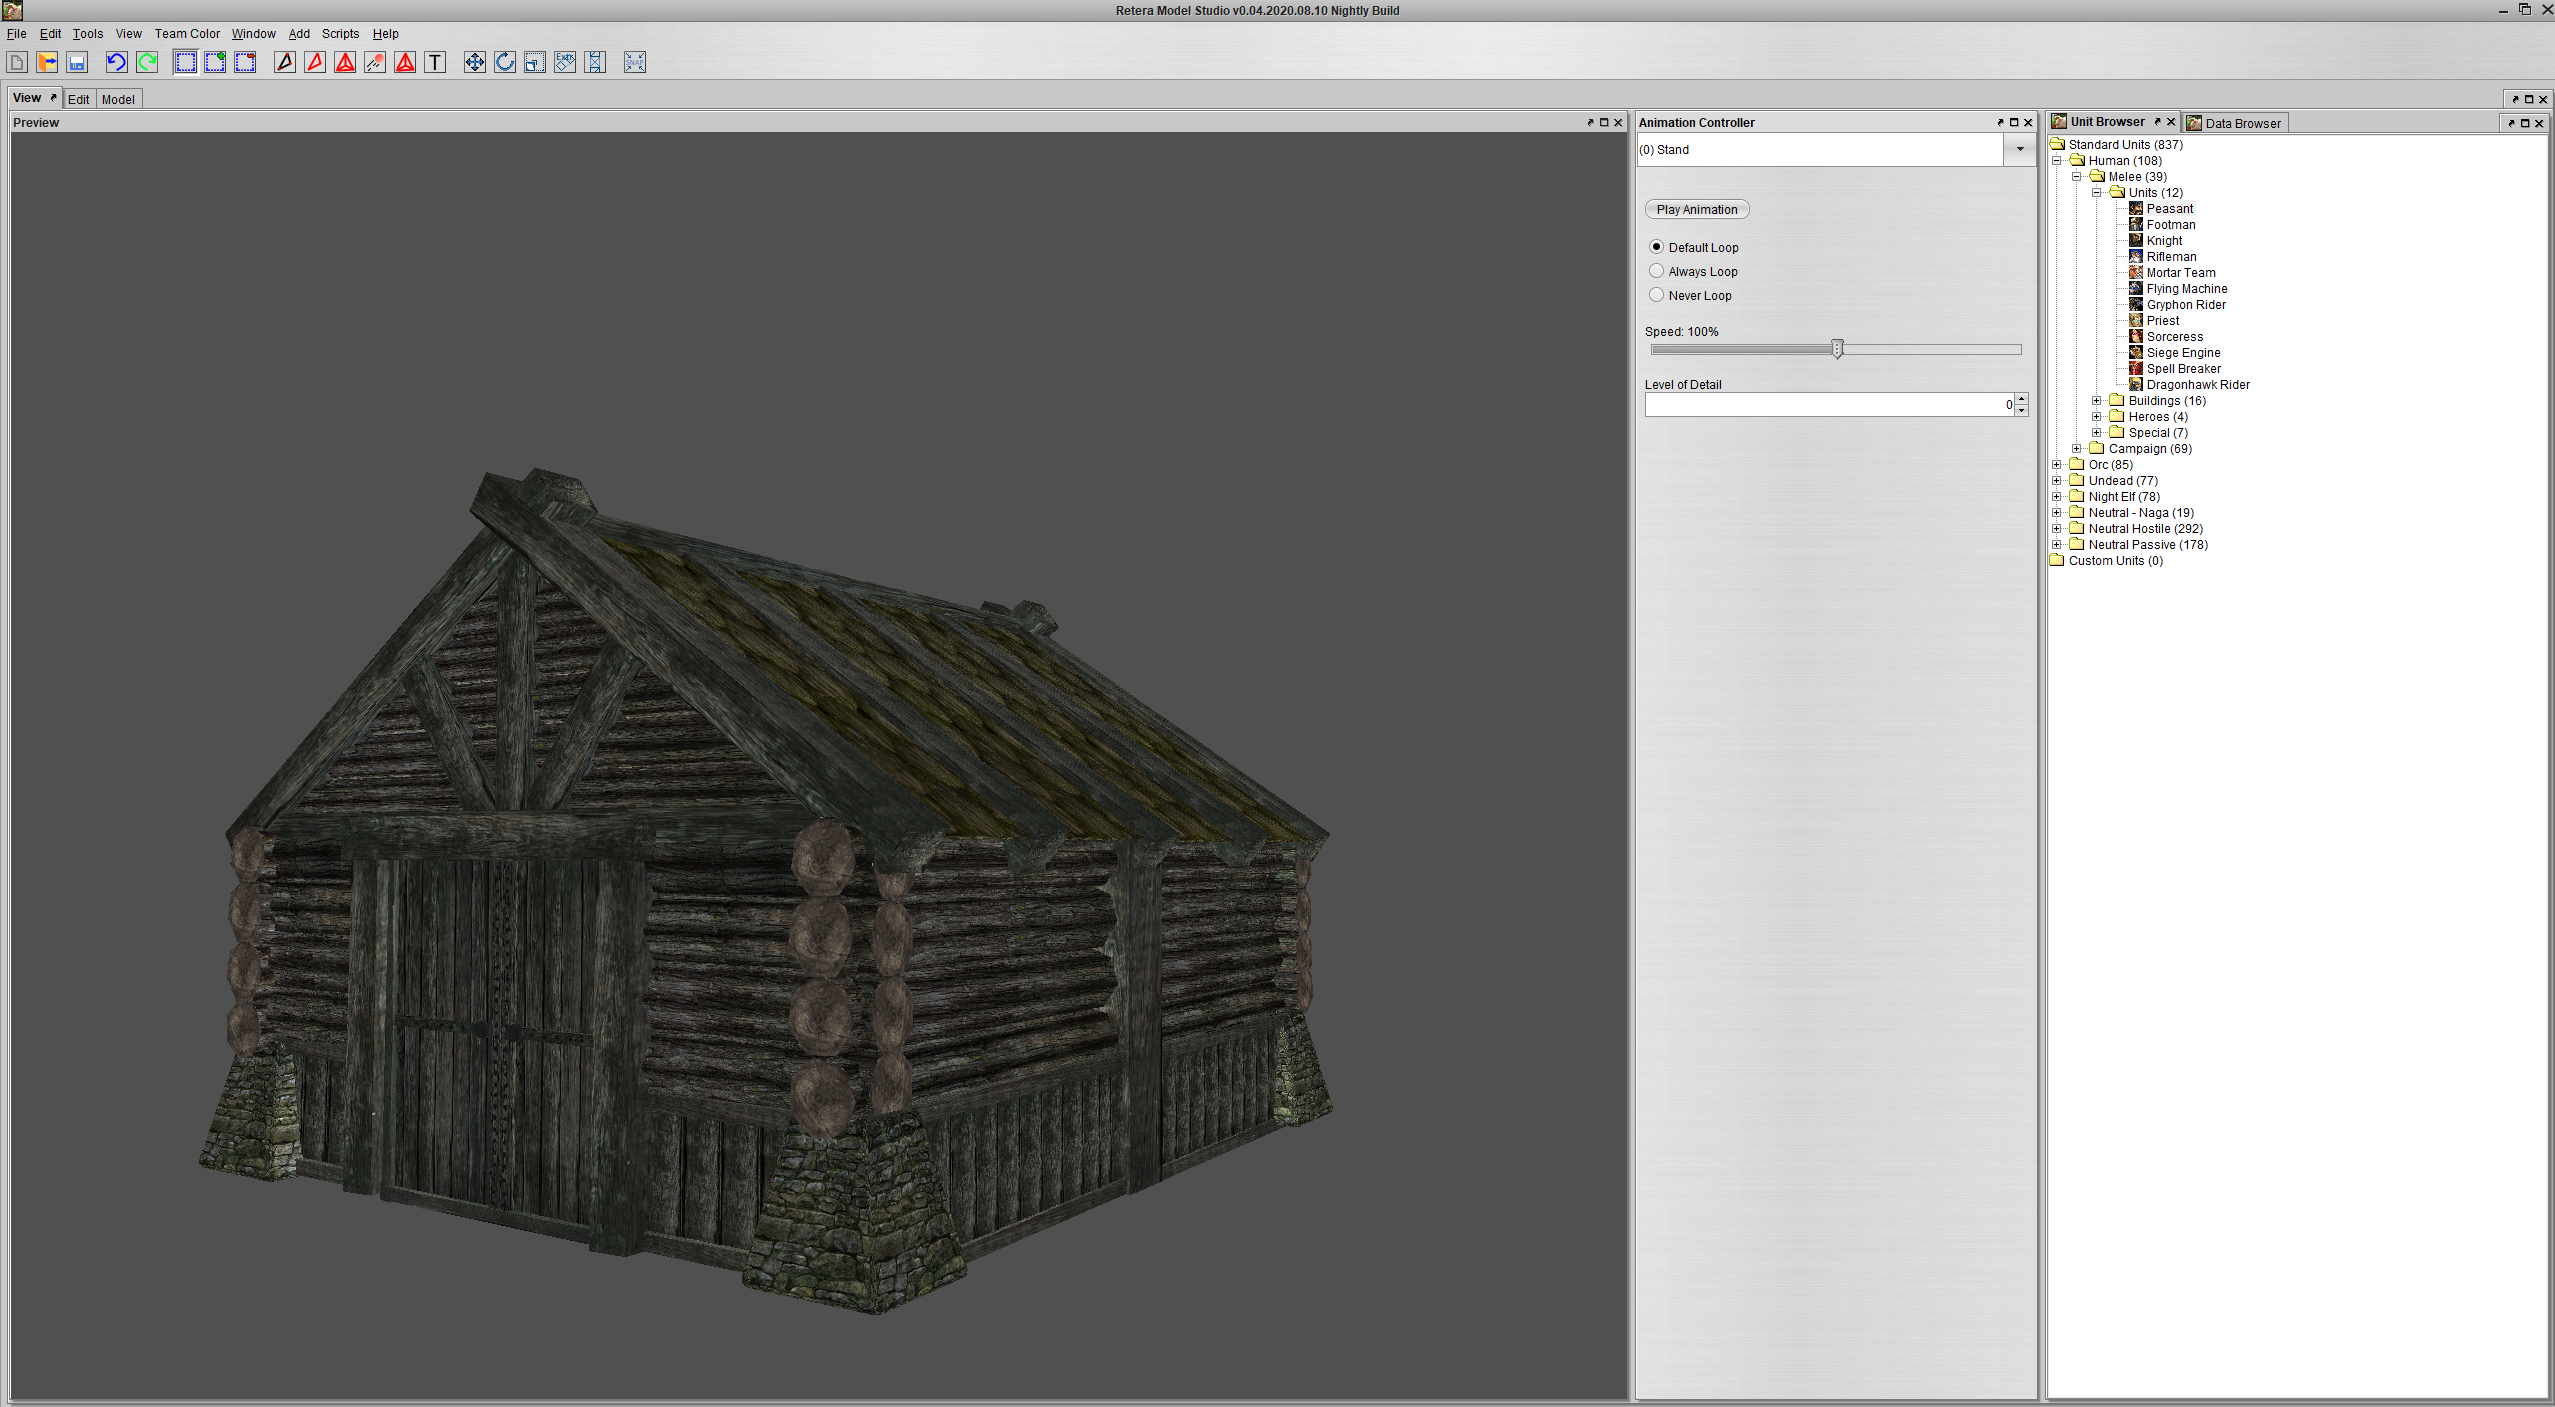
Task: Open the Team Color menu
Action: click(187, 34)
